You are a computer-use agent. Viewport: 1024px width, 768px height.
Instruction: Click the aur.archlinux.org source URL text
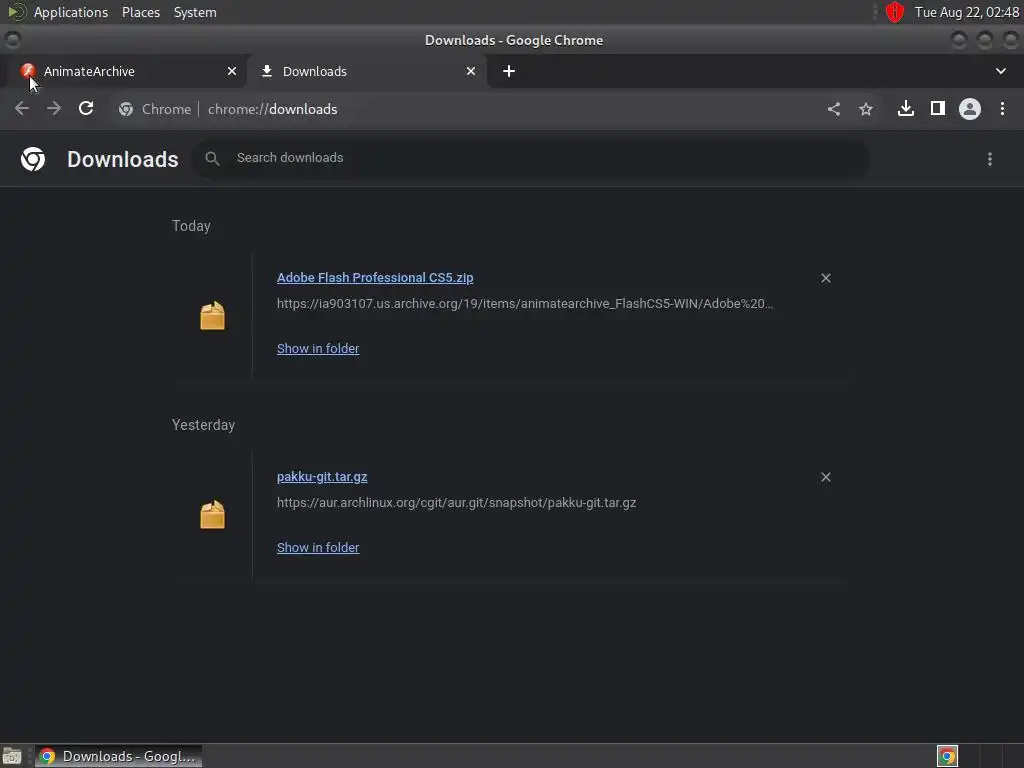coord(456,503)
